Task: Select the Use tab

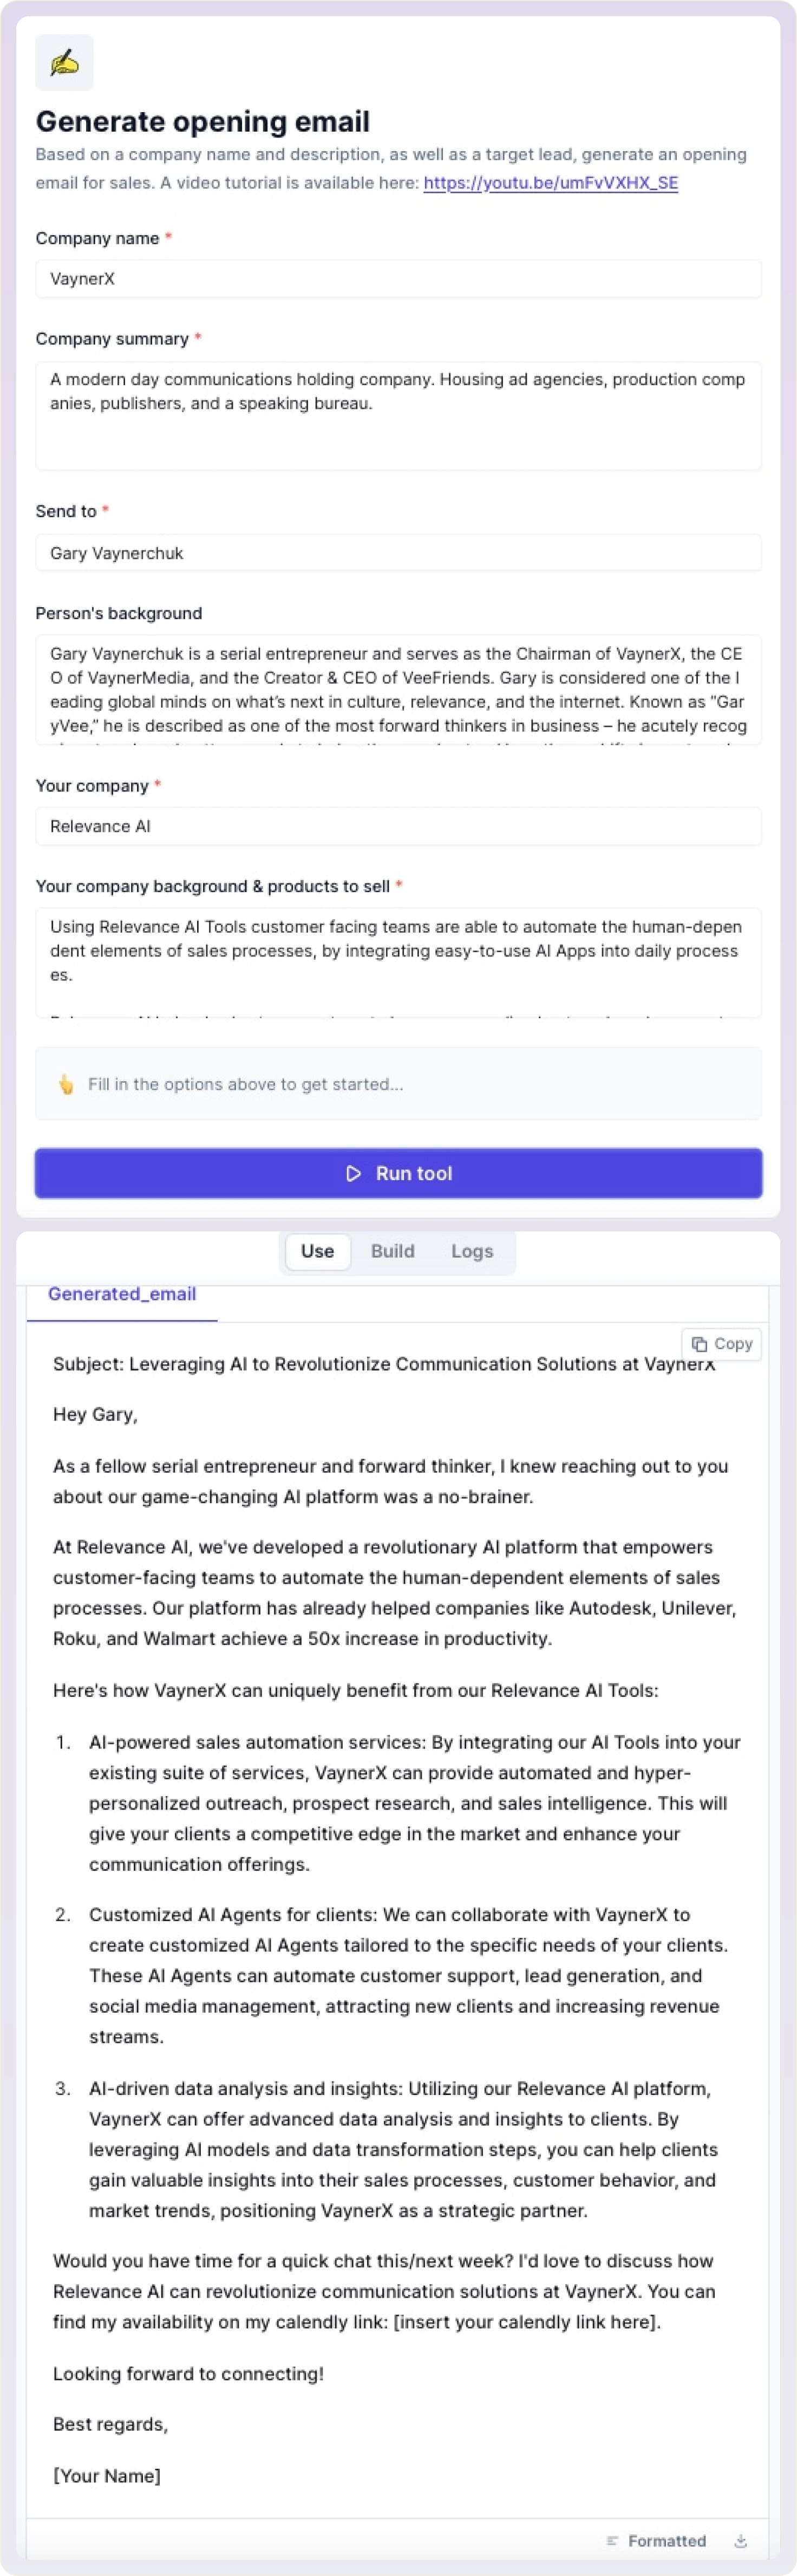Action: tap(317, 1251)
